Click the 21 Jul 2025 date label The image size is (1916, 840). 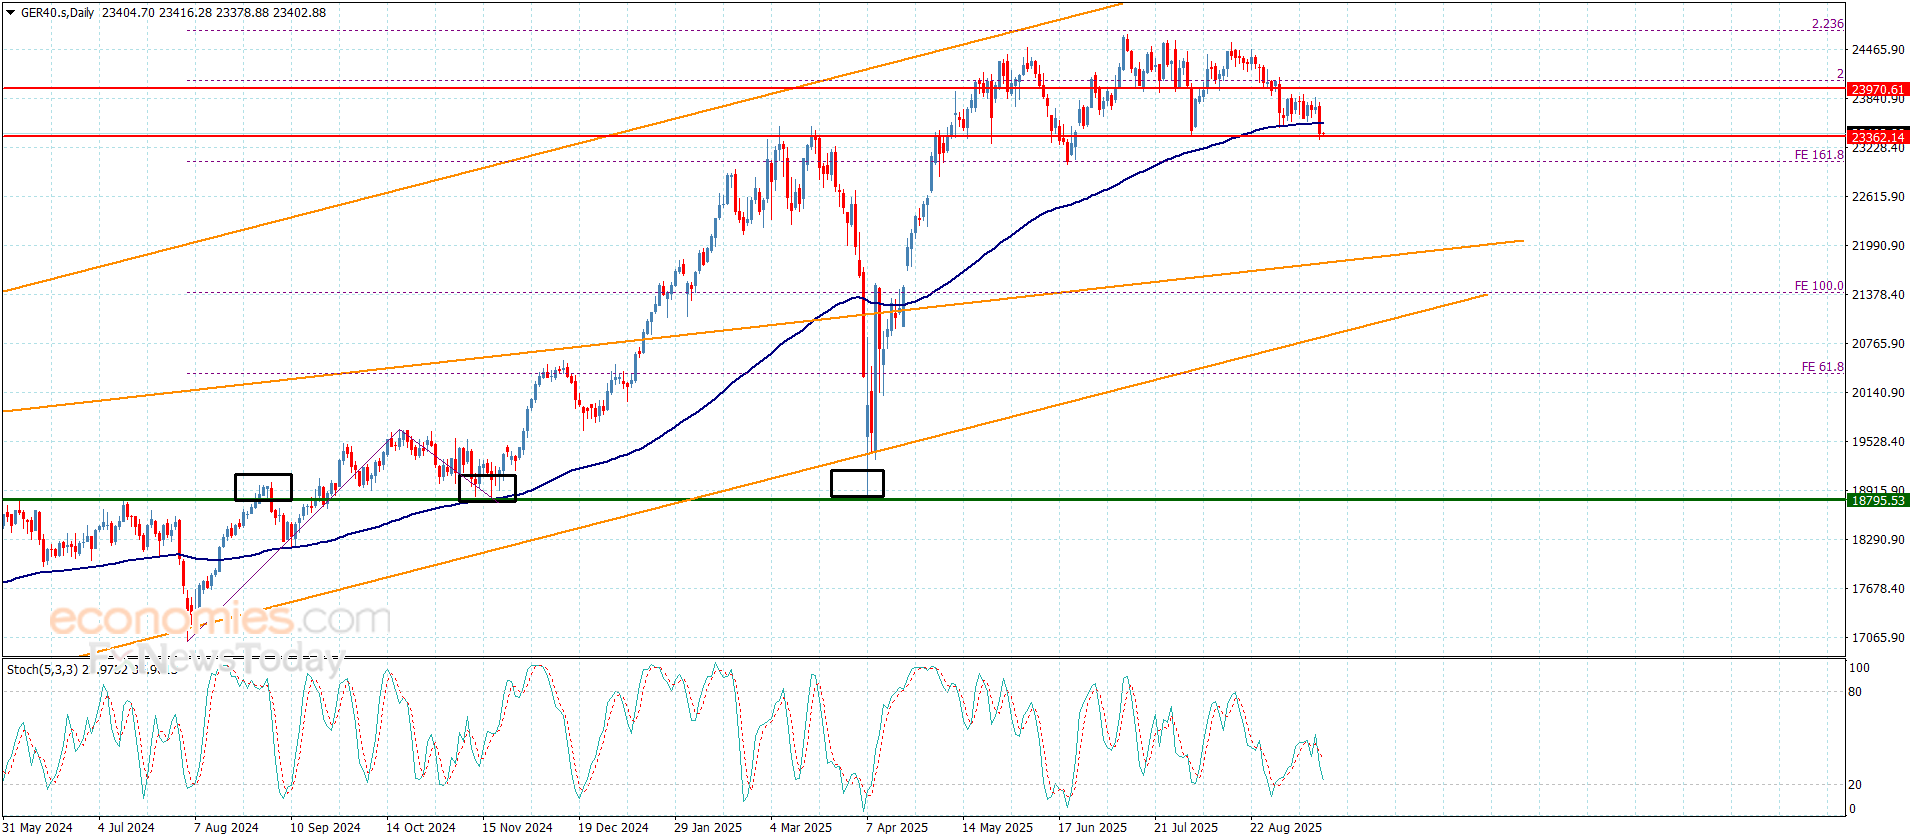tap(1186, 827)
